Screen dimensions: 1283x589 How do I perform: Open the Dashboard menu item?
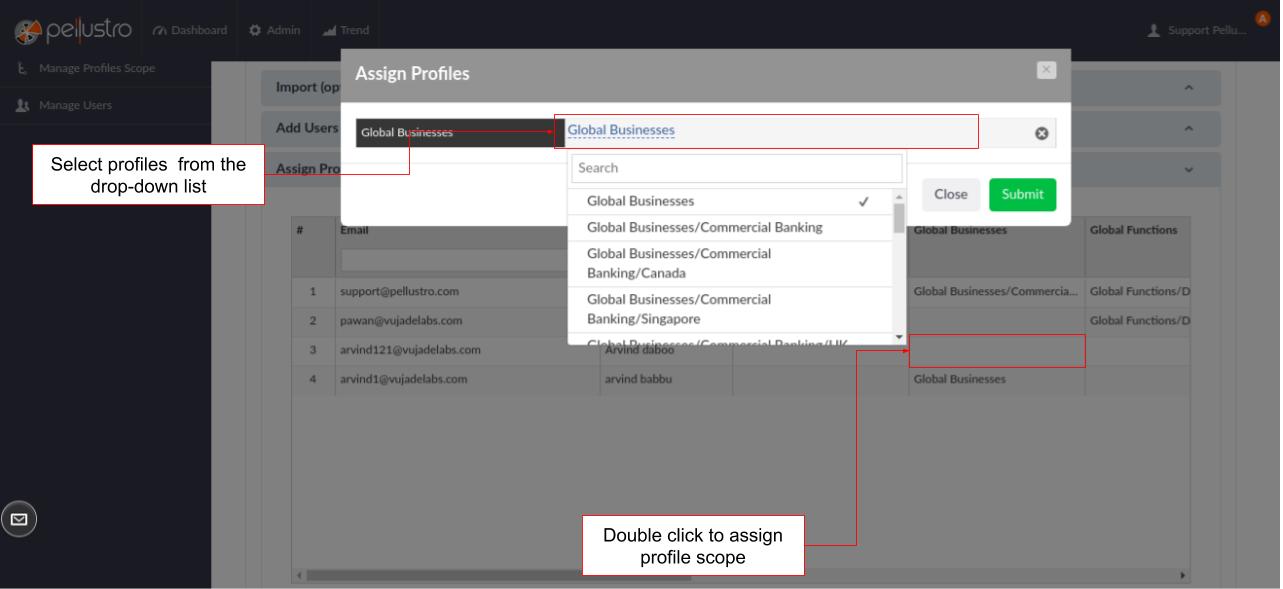coord(190,31)
